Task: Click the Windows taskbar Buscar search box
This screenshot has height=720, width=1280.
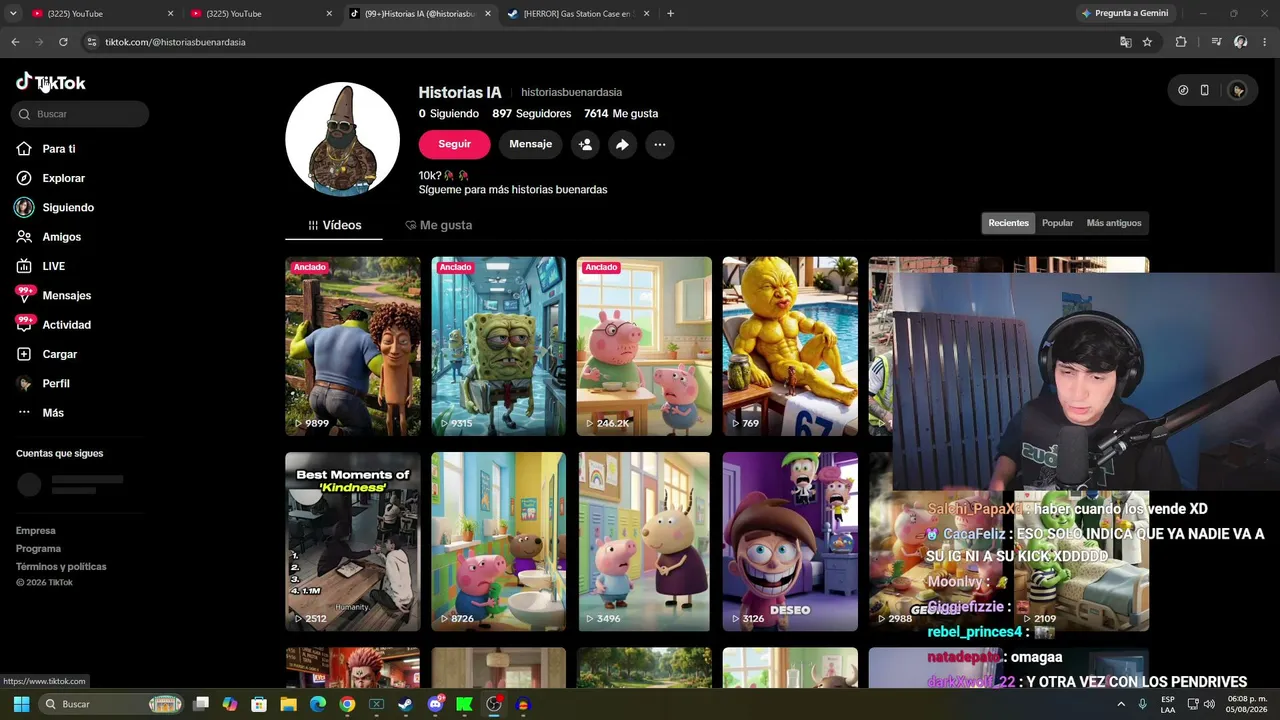Action: click(112, 704)
